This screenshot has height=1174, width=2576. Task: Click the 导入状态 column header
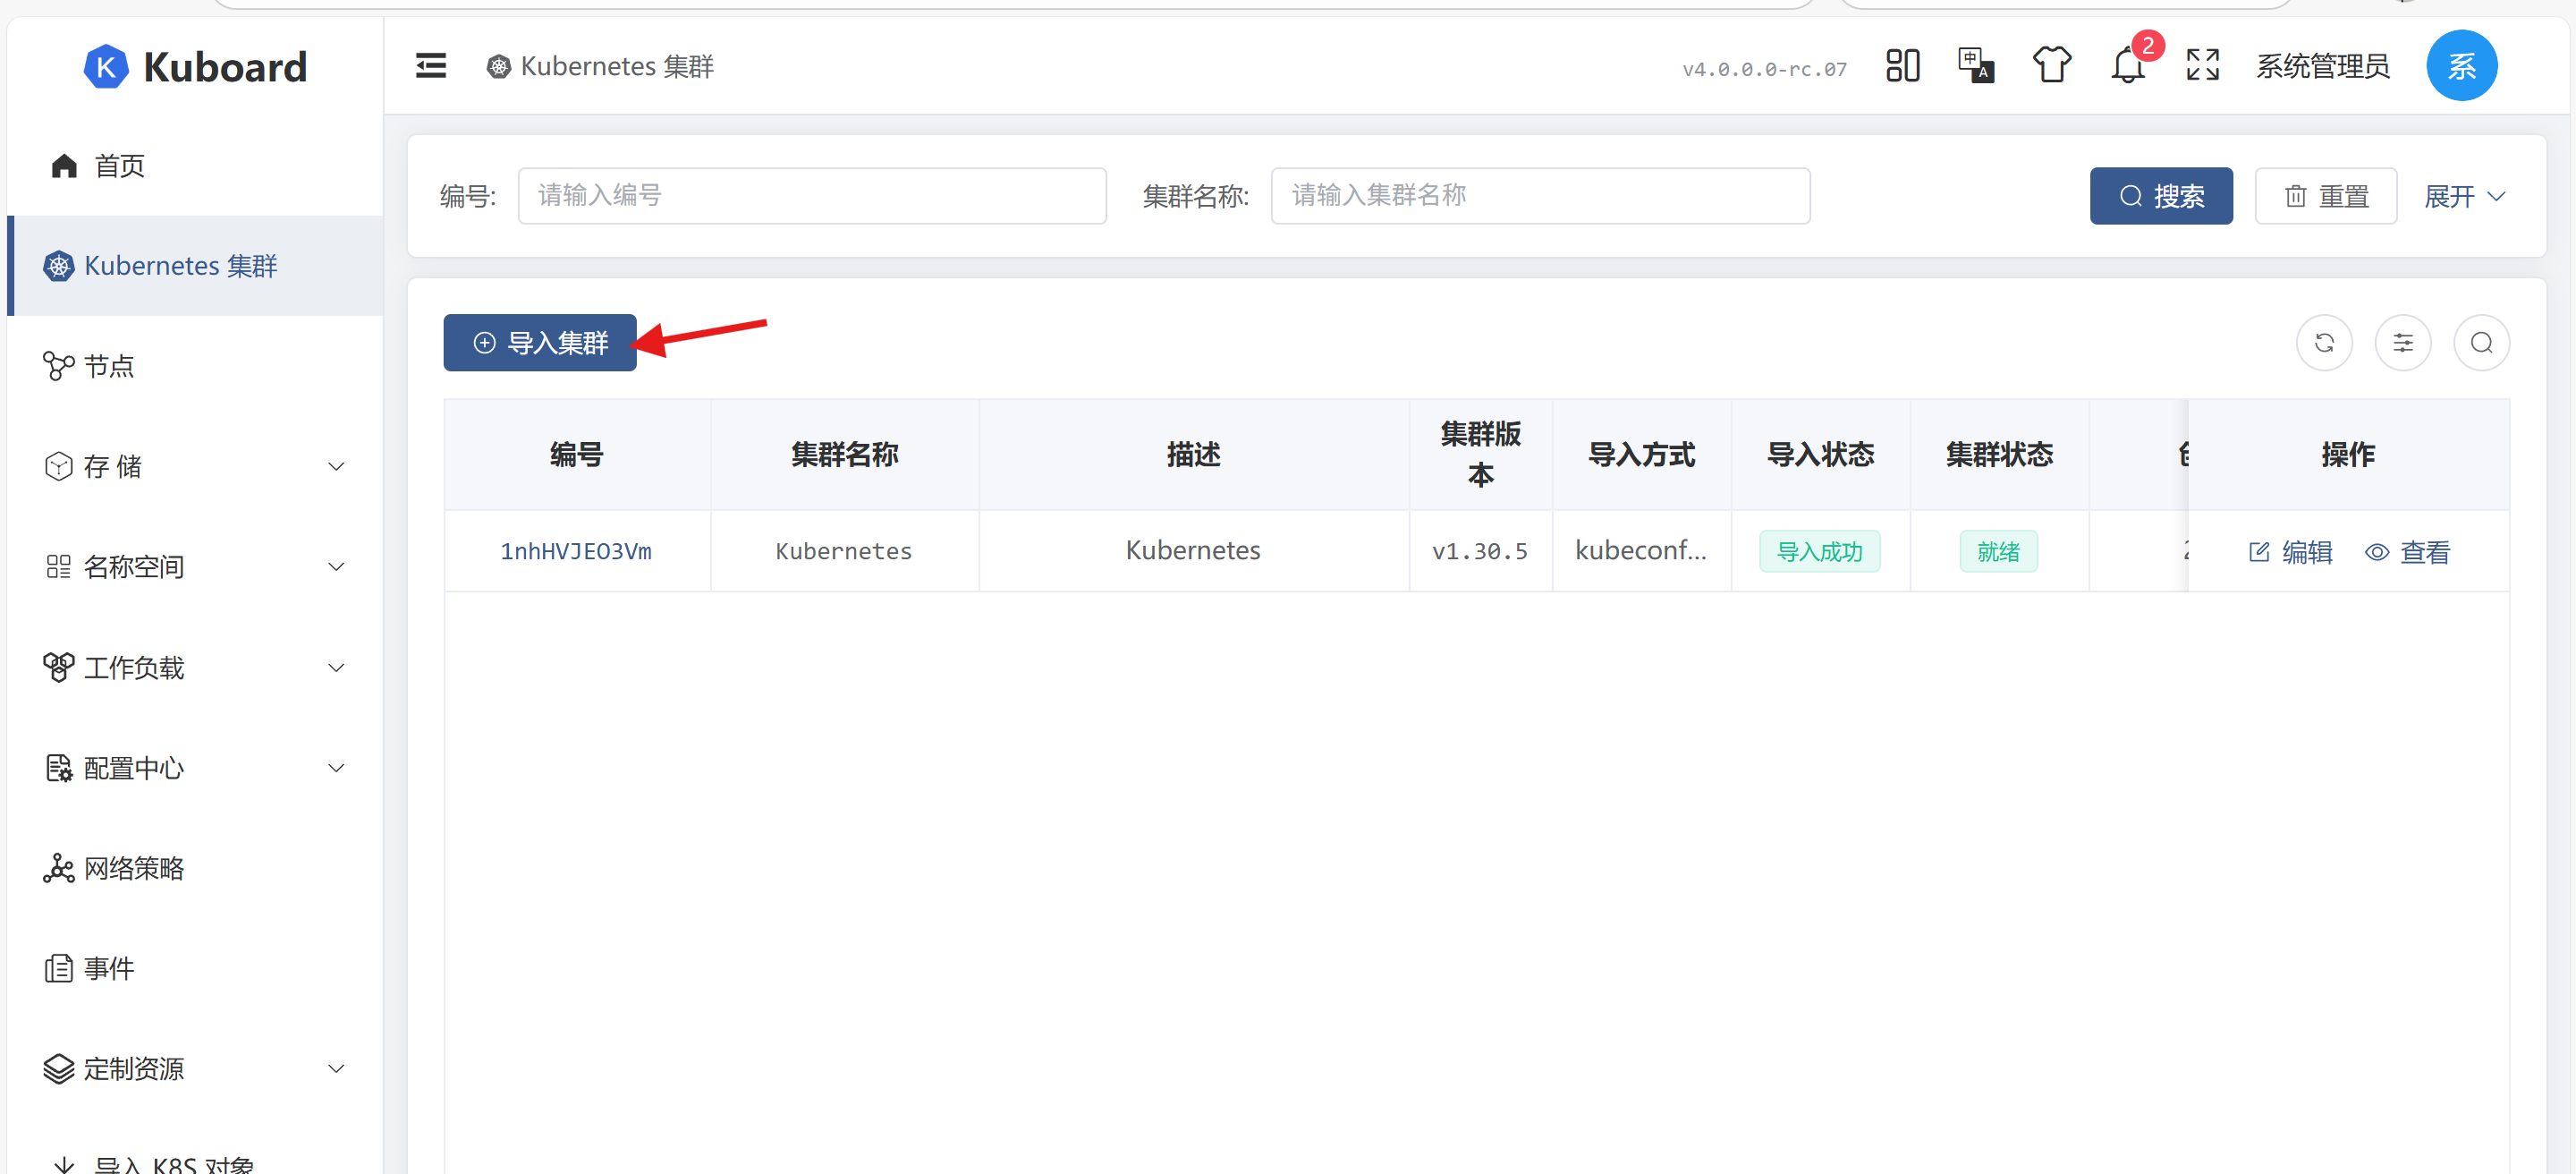click(x=1820, y=455)
